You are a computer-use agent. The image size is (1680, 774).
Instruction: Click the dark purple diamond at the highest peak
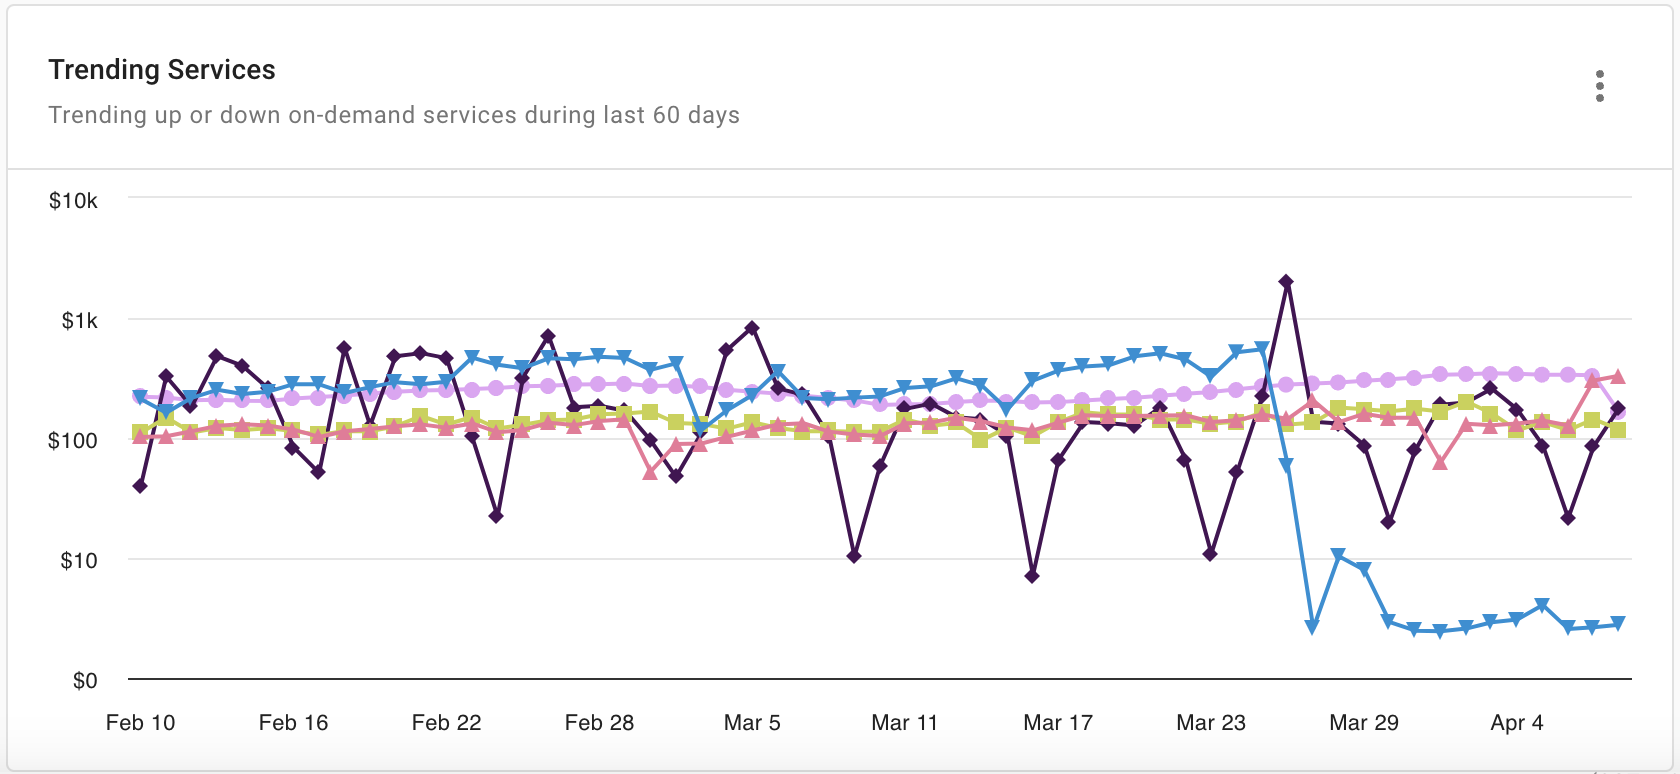1286,282
